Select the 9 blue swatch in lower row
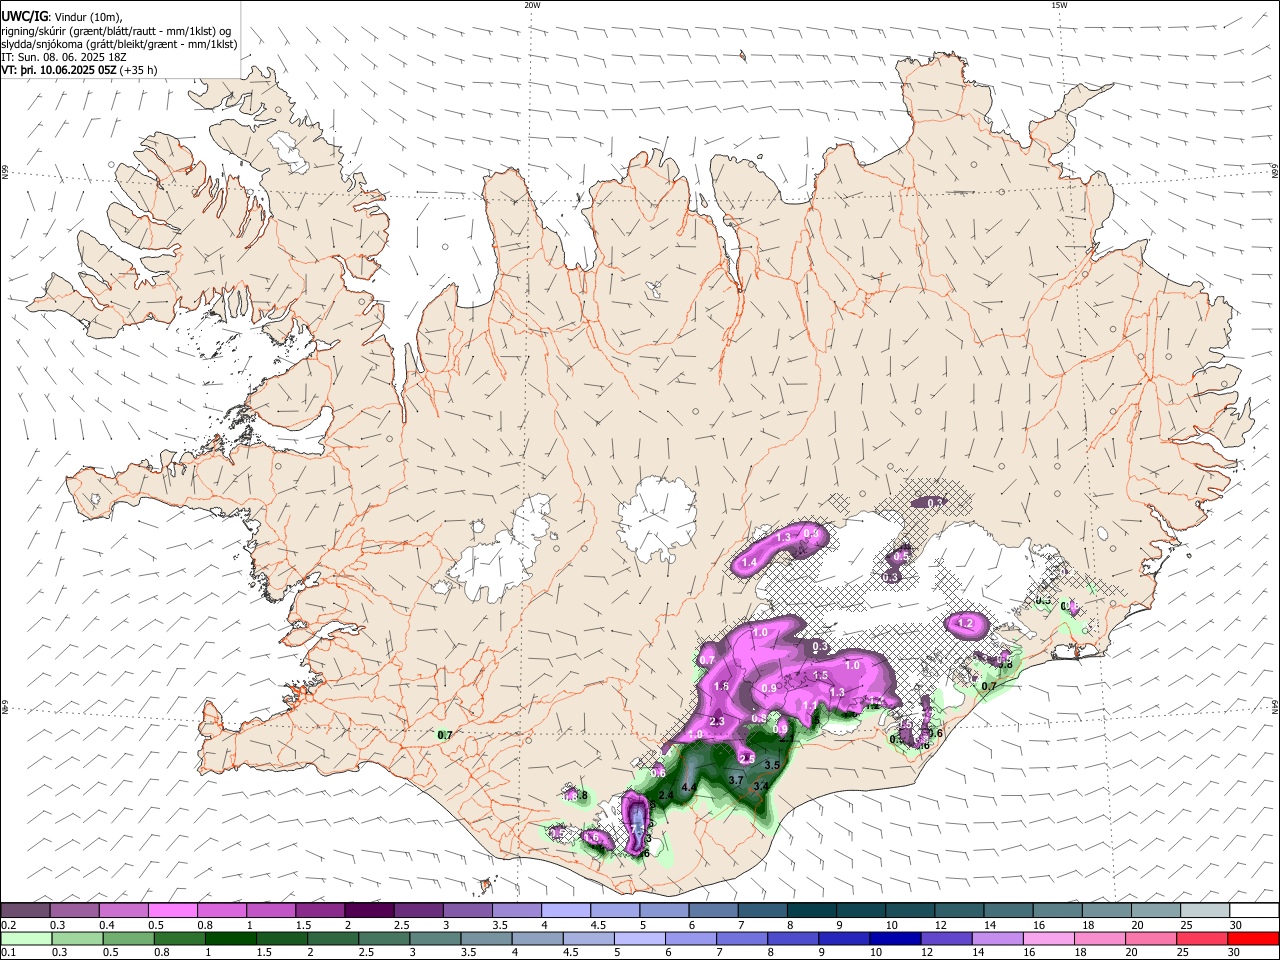Viewport: 1280px width, 960px height. point(843,938)
